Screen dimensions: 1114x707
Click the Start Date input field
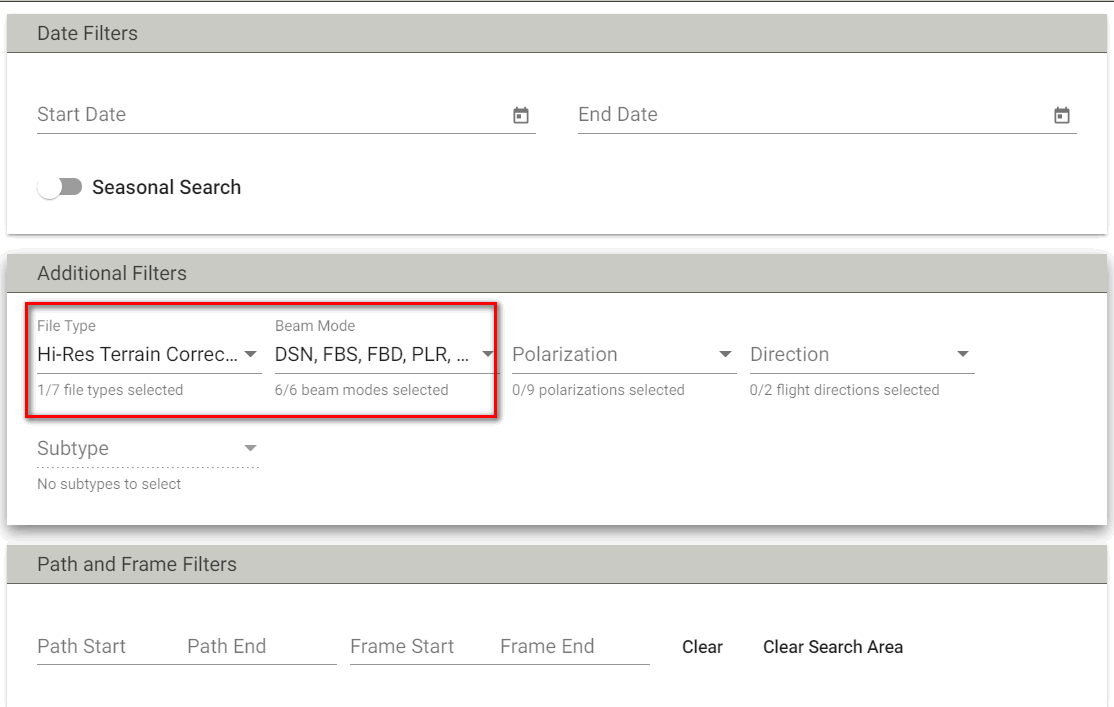click(270, 114)
